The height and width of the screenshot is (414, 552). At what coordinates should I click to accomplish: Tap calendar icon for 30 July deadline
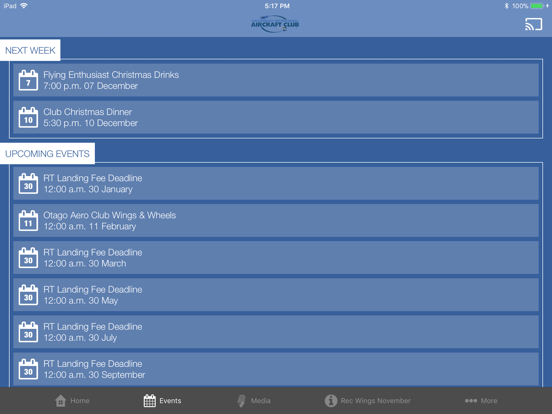pos(28,332)
